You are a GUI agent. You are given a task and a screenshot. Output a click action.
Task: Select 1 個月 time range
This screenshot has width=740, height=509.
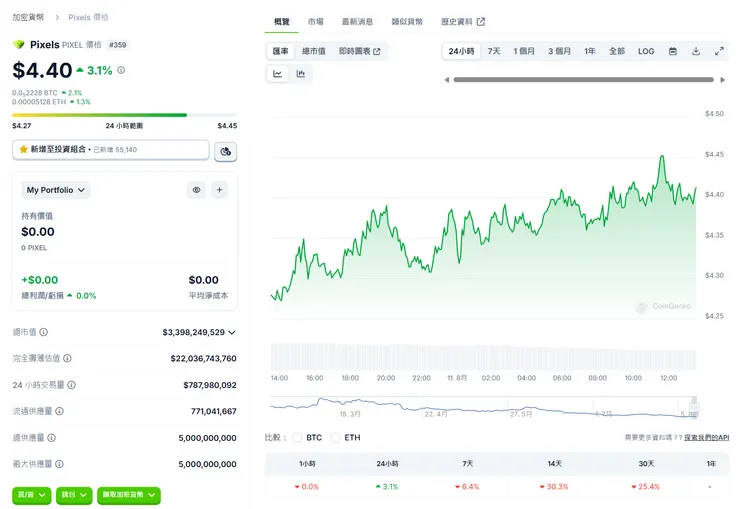(524, 51)
